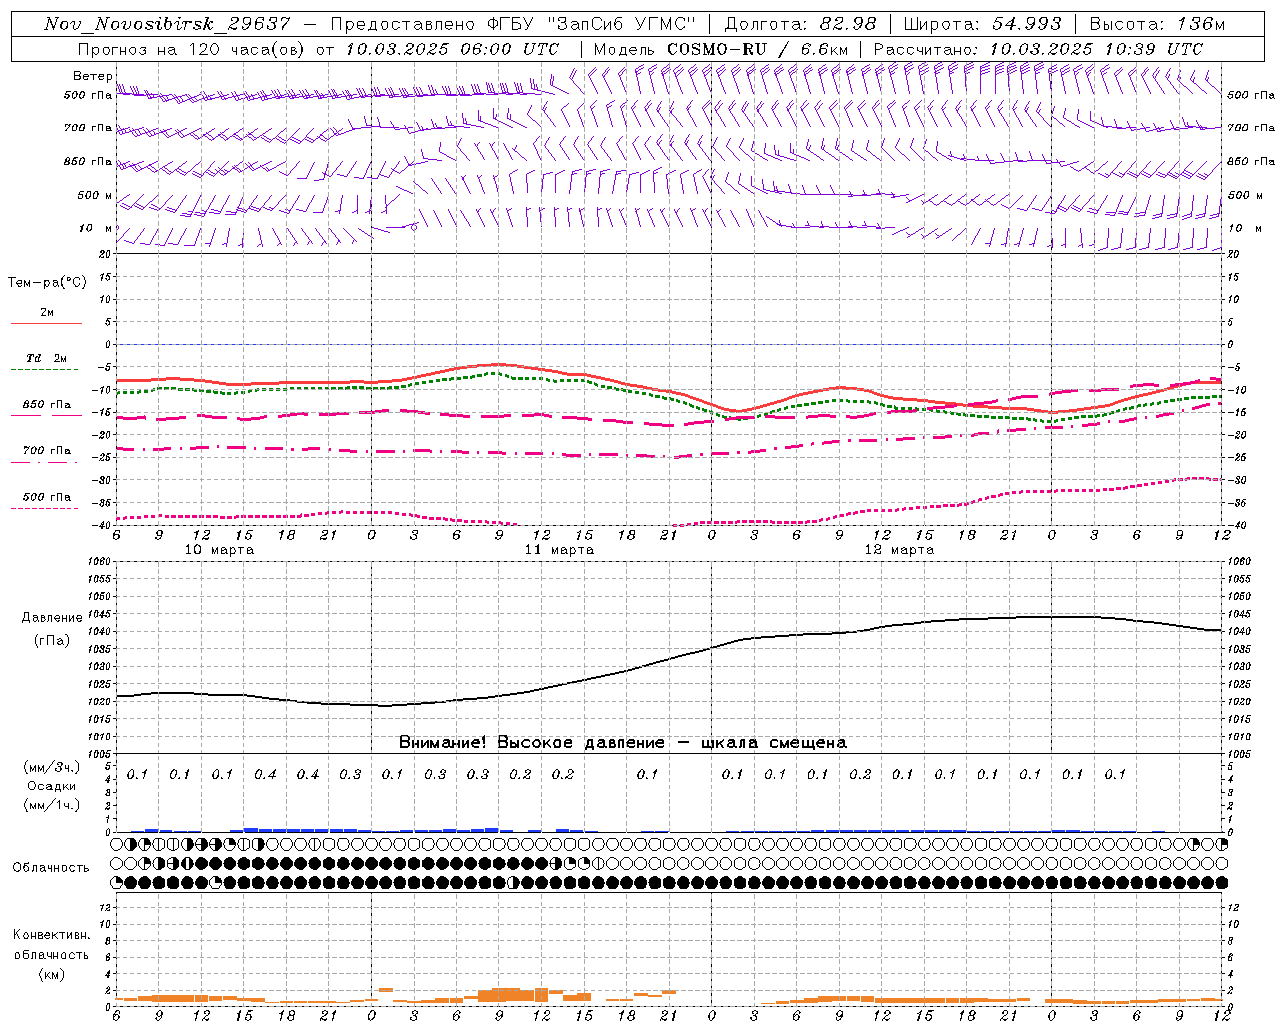This screenshot has width=1280, height=1024.
Task: Click the Конвективн. облачность label
Action: pyautogui.click(x=51, y=945)
